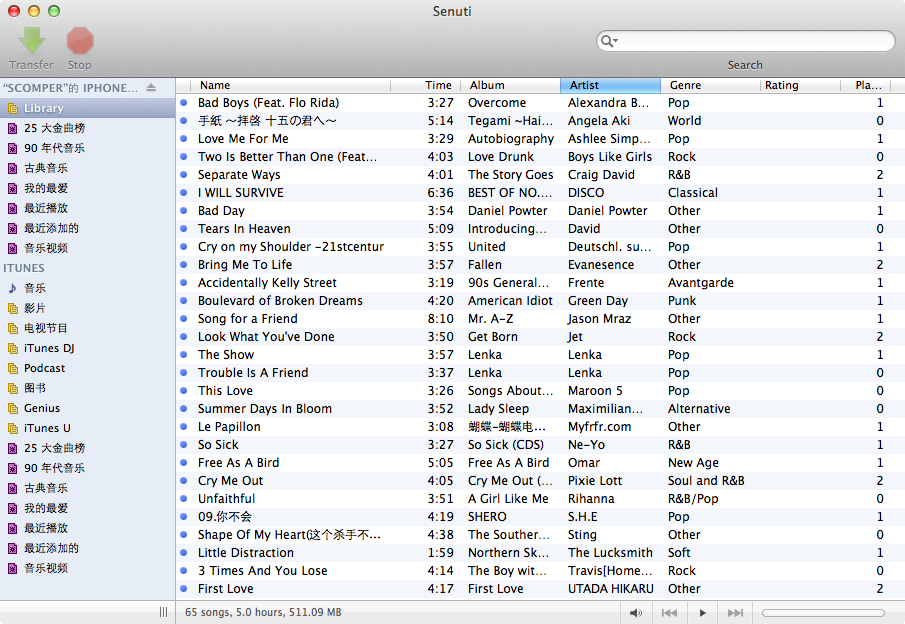Click the volume speaker icon
The image size is (905, 624).
point(636,612)
